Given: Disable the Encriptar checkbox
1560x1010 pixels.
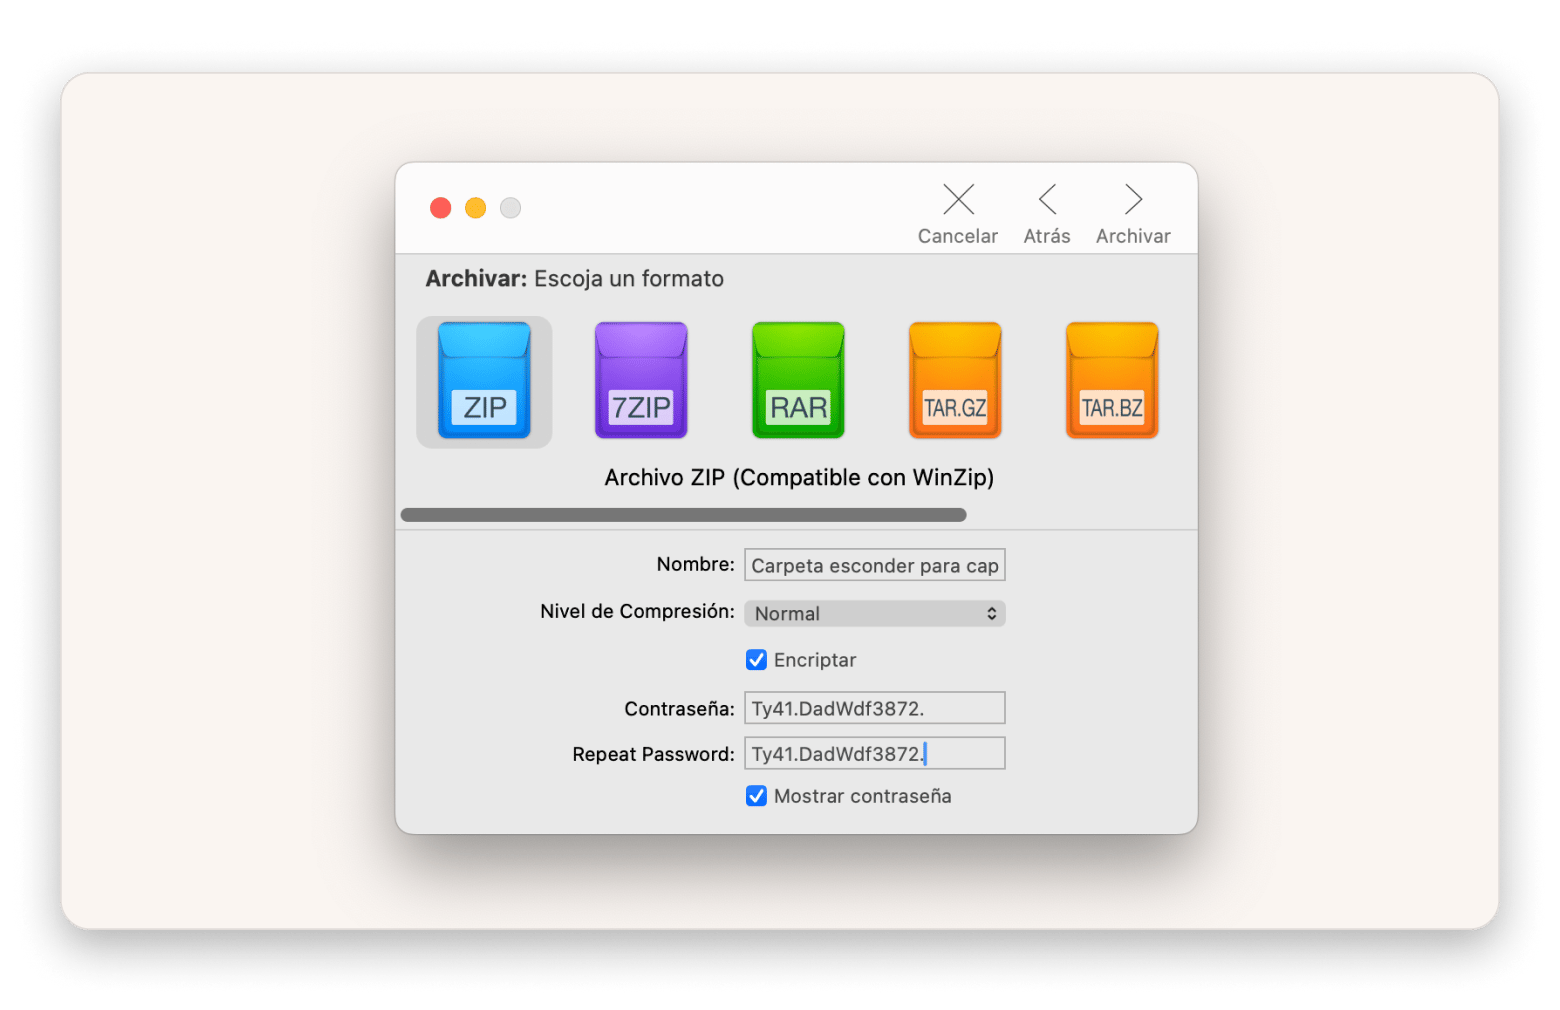Looking at the screenshot, I should [757, 660].
